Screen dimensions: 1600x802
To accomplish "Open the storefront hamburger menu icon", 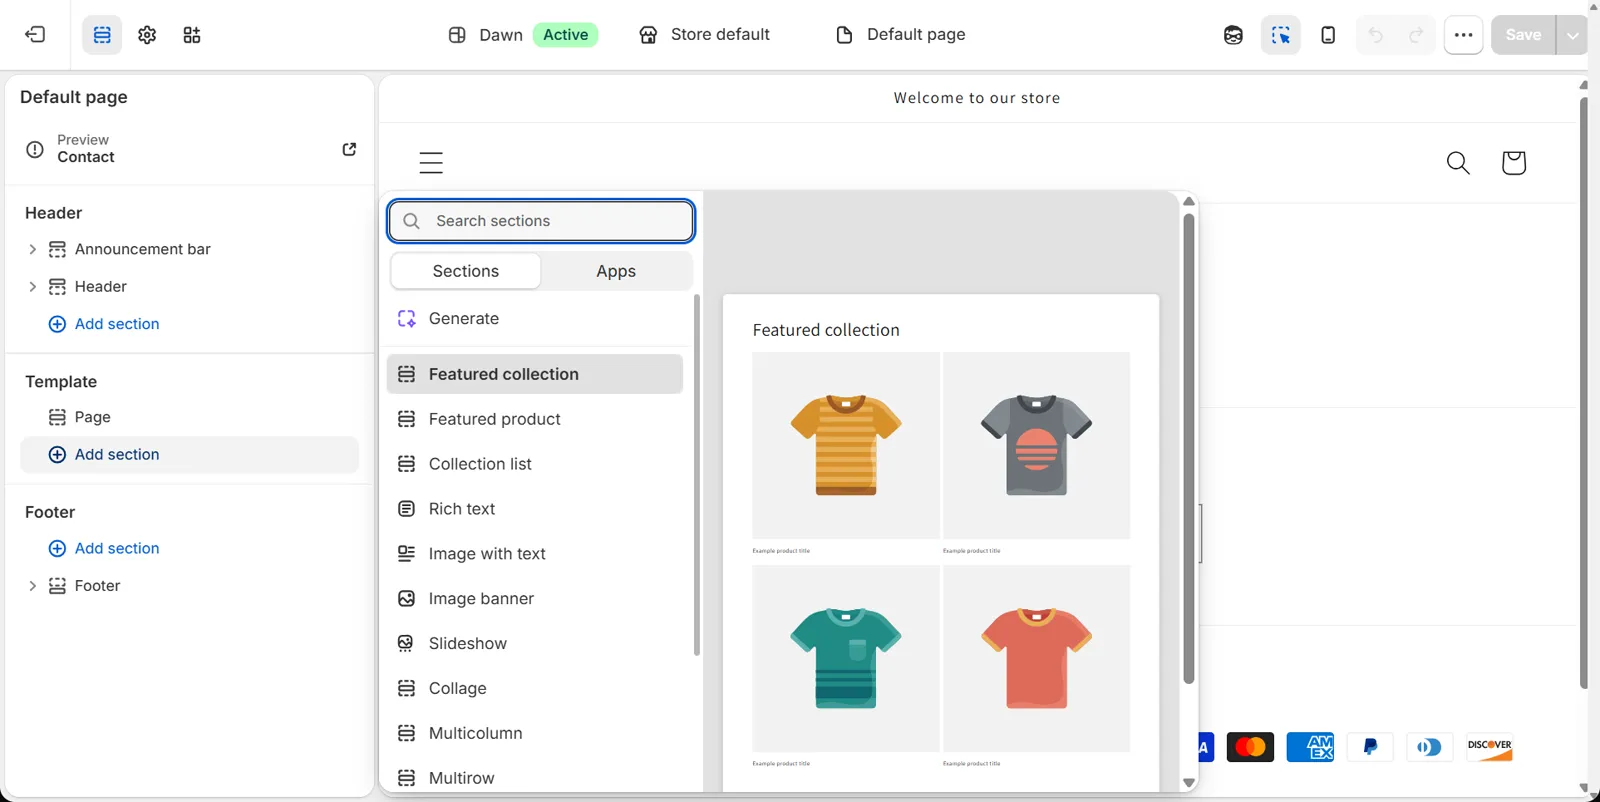I will pyautogui.click(x=431, y=163).
